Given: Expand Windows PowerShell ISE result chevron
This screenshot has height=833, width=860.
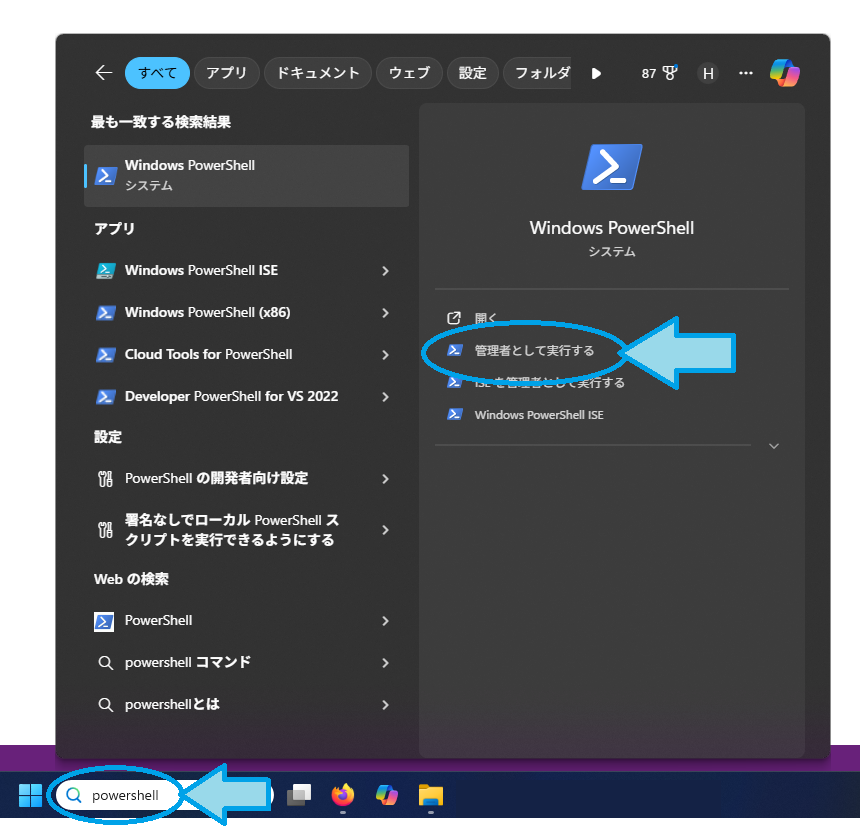Looking at the screenshot, I should click(x=386, y=271).
